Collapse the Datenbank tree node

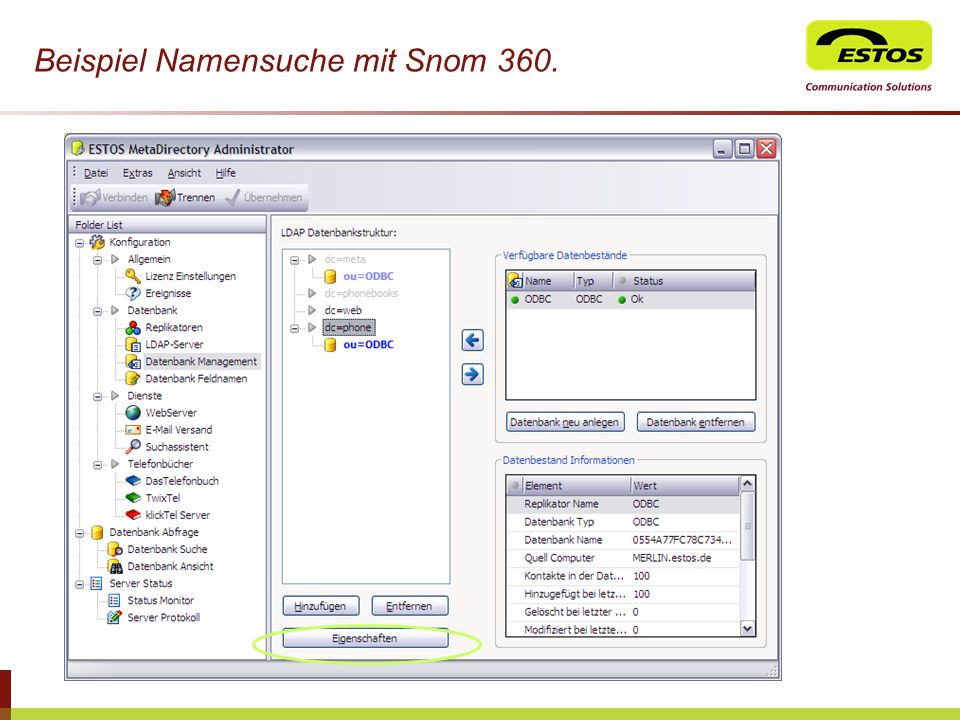click(97, 312)
